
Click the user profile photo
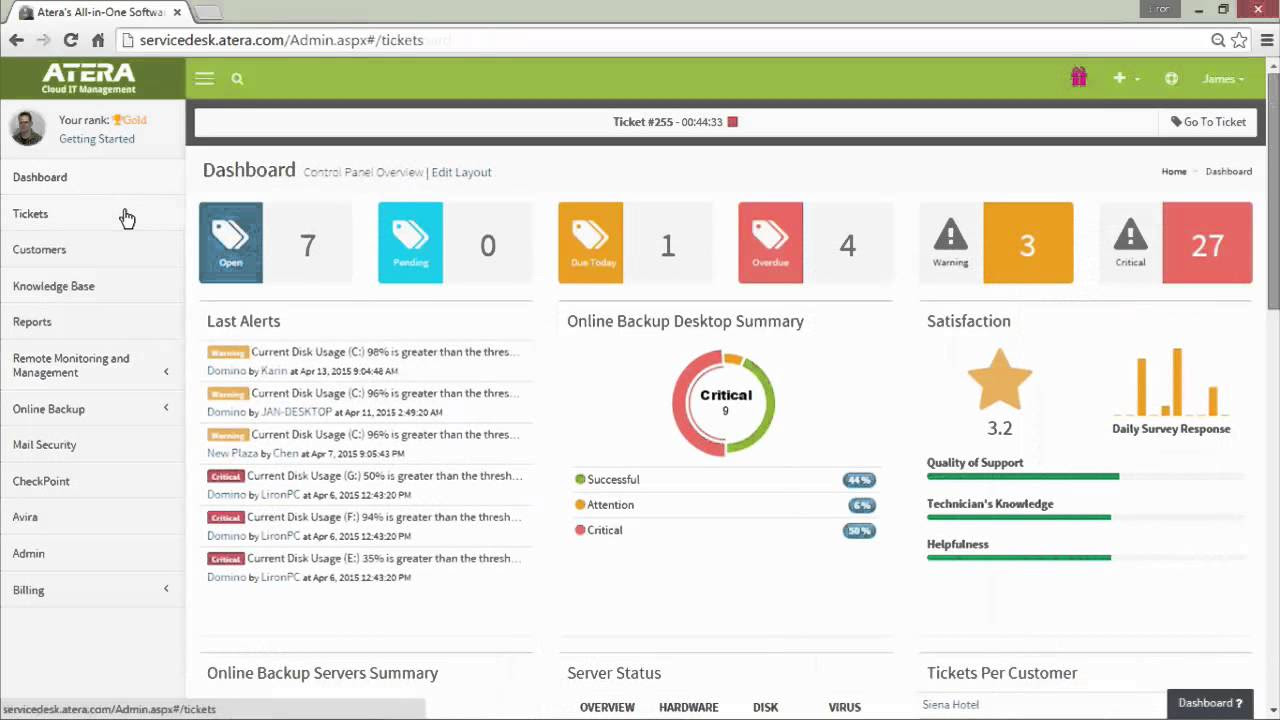pos(27,128)
